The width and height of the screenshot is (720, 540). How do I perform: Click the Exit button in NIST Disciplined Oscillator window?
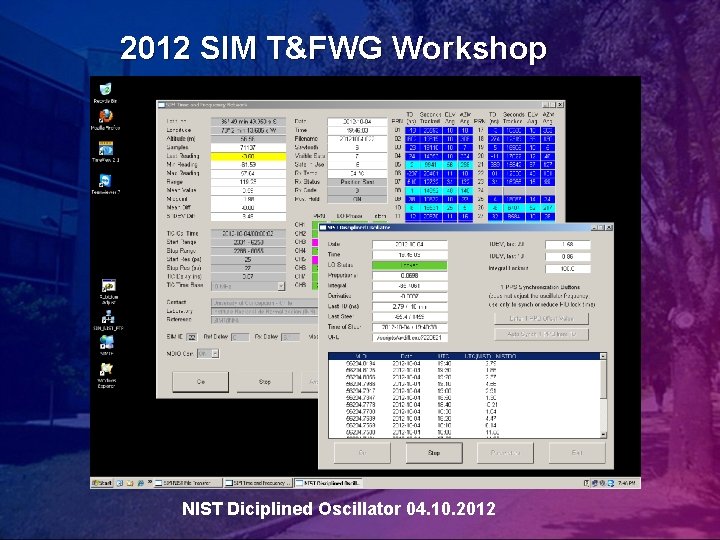577,453
